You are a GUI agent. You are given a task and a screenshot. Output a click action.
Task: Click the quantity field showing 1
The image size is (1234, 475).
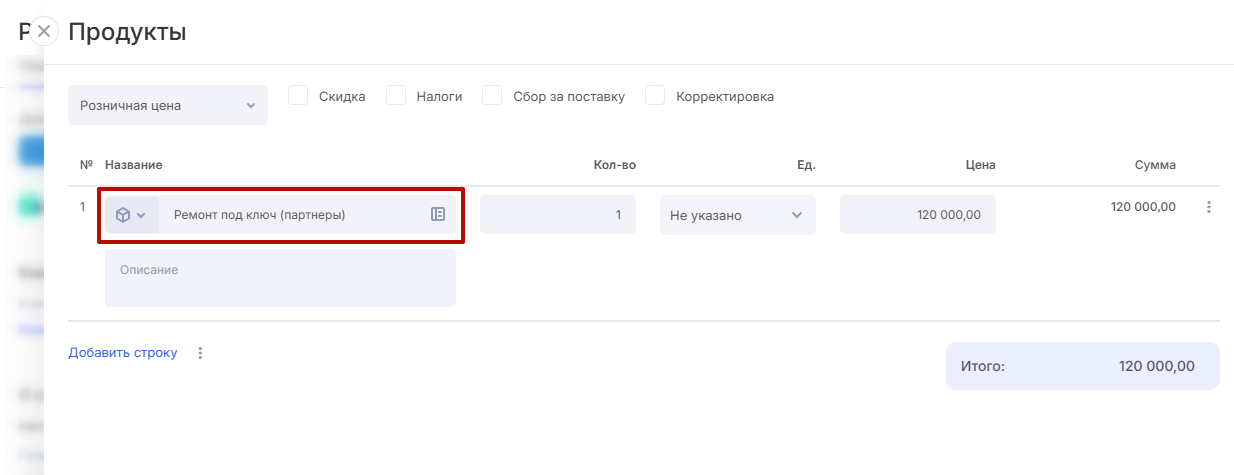click(x=557, y=215)
